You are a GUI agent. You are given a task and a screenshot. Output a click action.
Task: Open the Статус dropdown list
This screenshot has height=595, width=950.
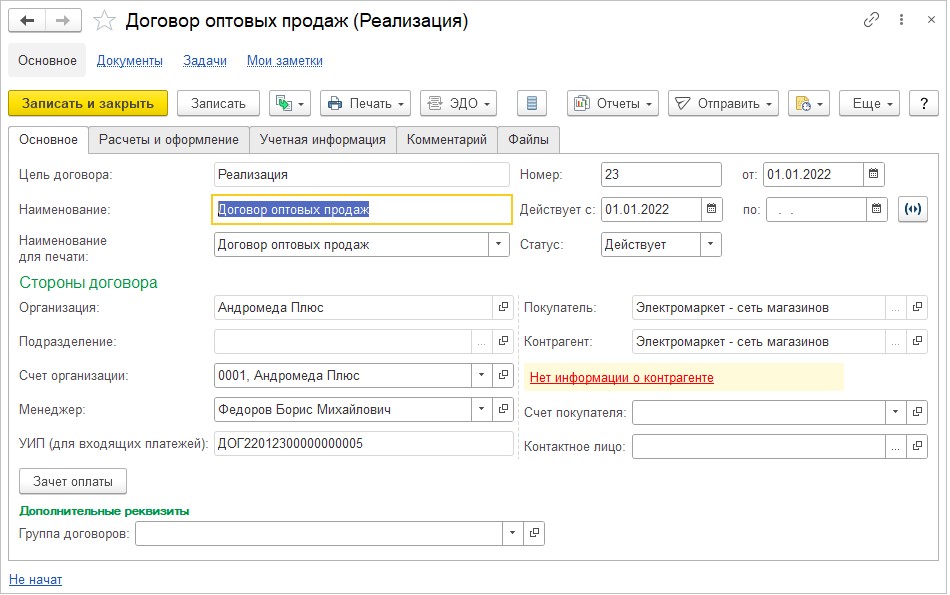(710, 244)
